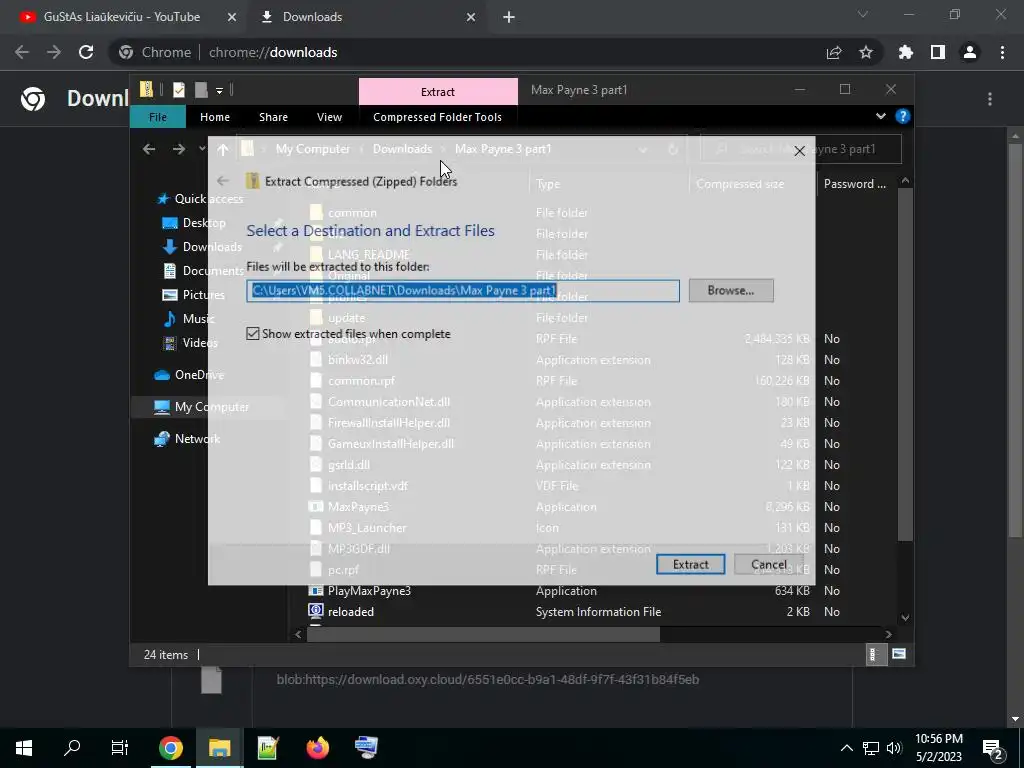Click the Extract button in dialog
Image resolution: width=1024 pixels, height=768 pixels.
[x=690, y=564]
